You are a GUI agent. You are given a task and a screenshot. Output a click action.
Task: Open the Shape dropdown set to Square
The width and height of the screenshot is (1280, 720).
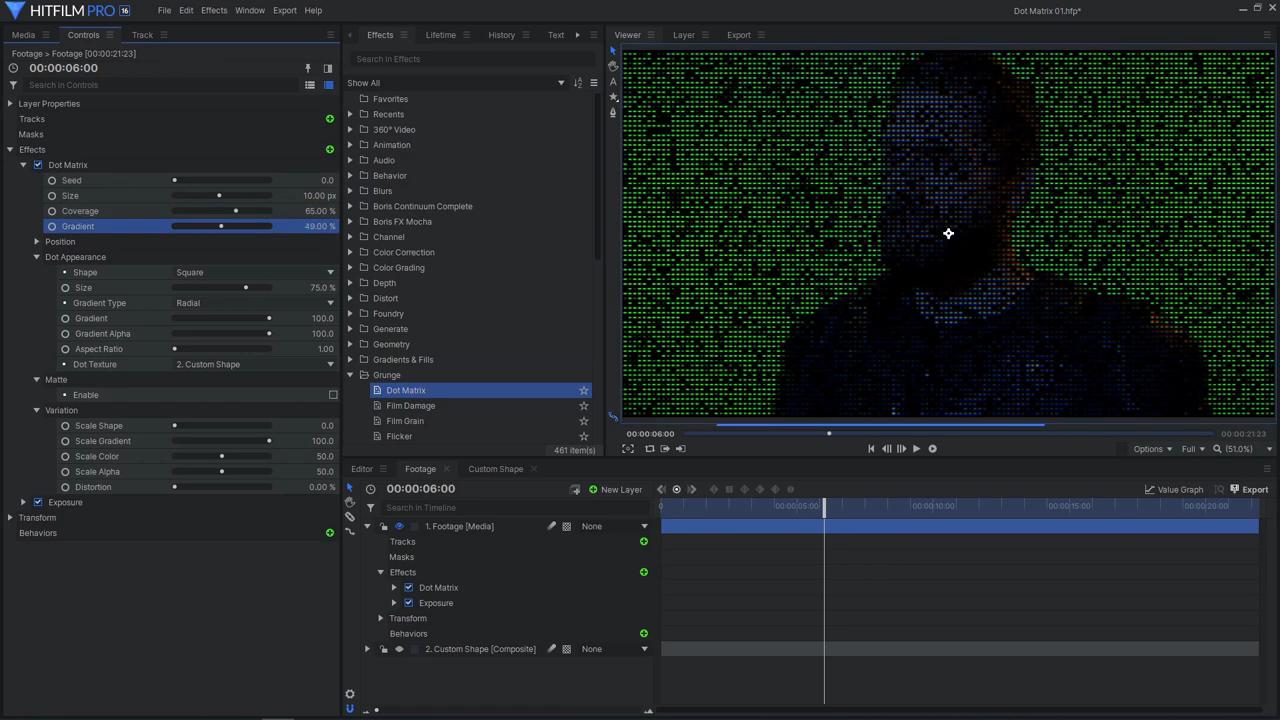[255, 273]
